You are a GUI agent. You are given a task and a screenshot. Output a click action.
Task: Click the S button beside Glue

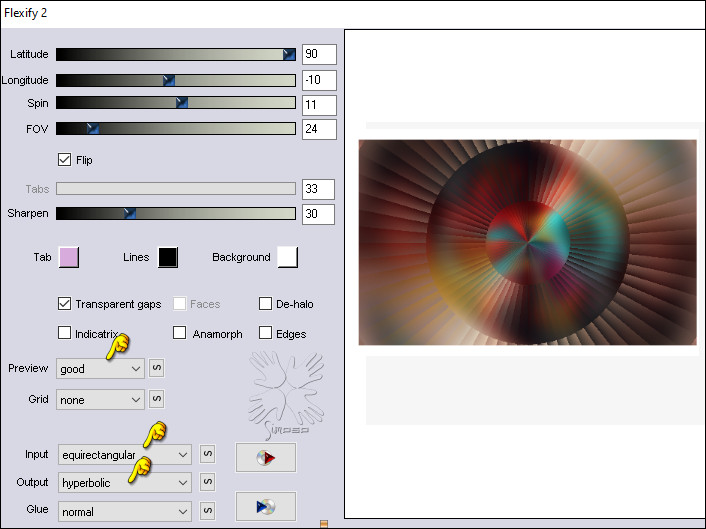(206, 511)
